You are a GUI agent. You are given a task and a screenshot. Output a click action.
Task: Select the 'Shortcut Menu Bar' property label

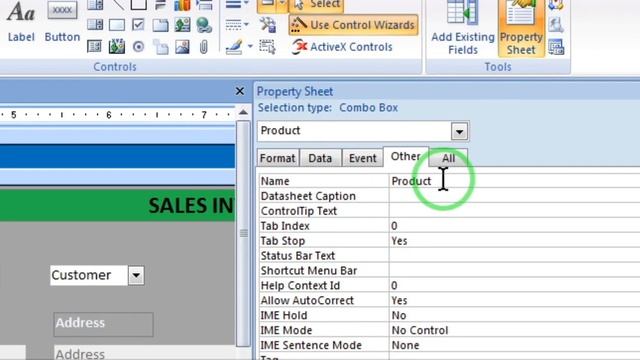(x=309, y=271)
